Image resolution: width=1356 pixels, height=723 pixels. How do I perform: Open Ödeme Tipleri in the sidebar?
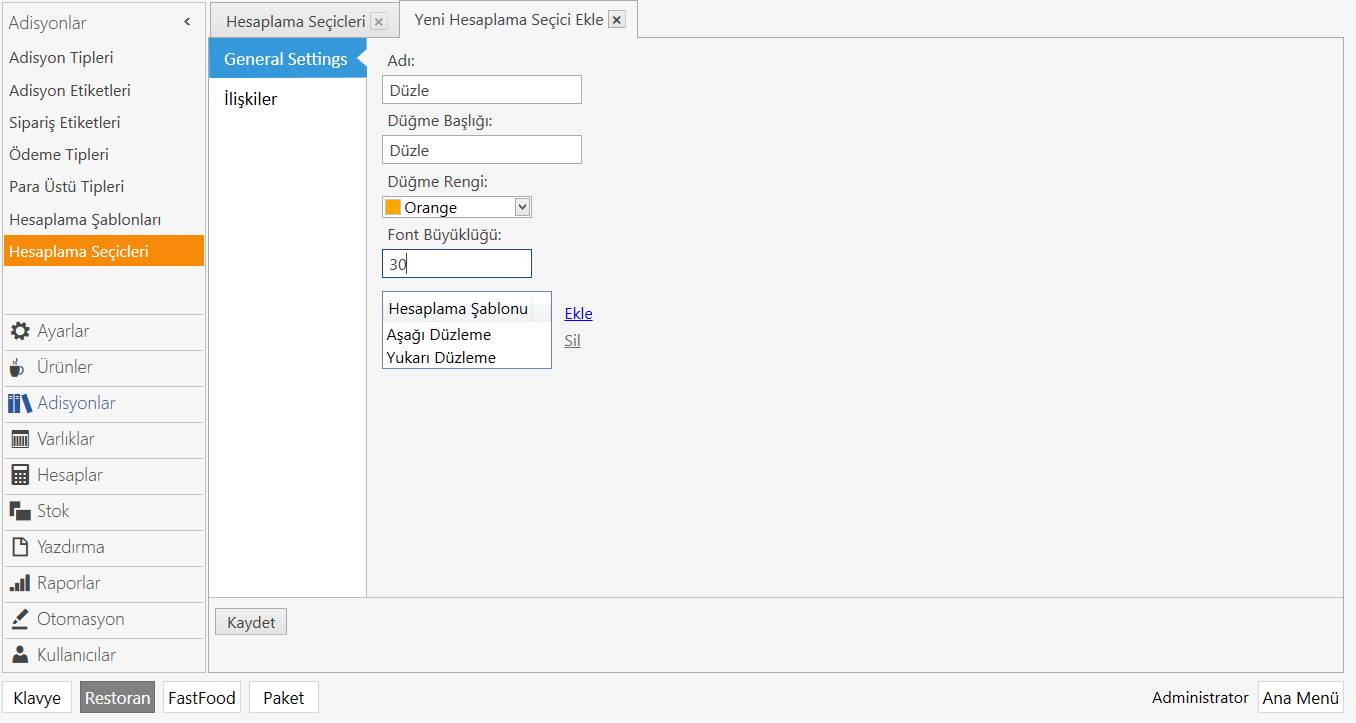pyautogui.click(x=104, y=154)
